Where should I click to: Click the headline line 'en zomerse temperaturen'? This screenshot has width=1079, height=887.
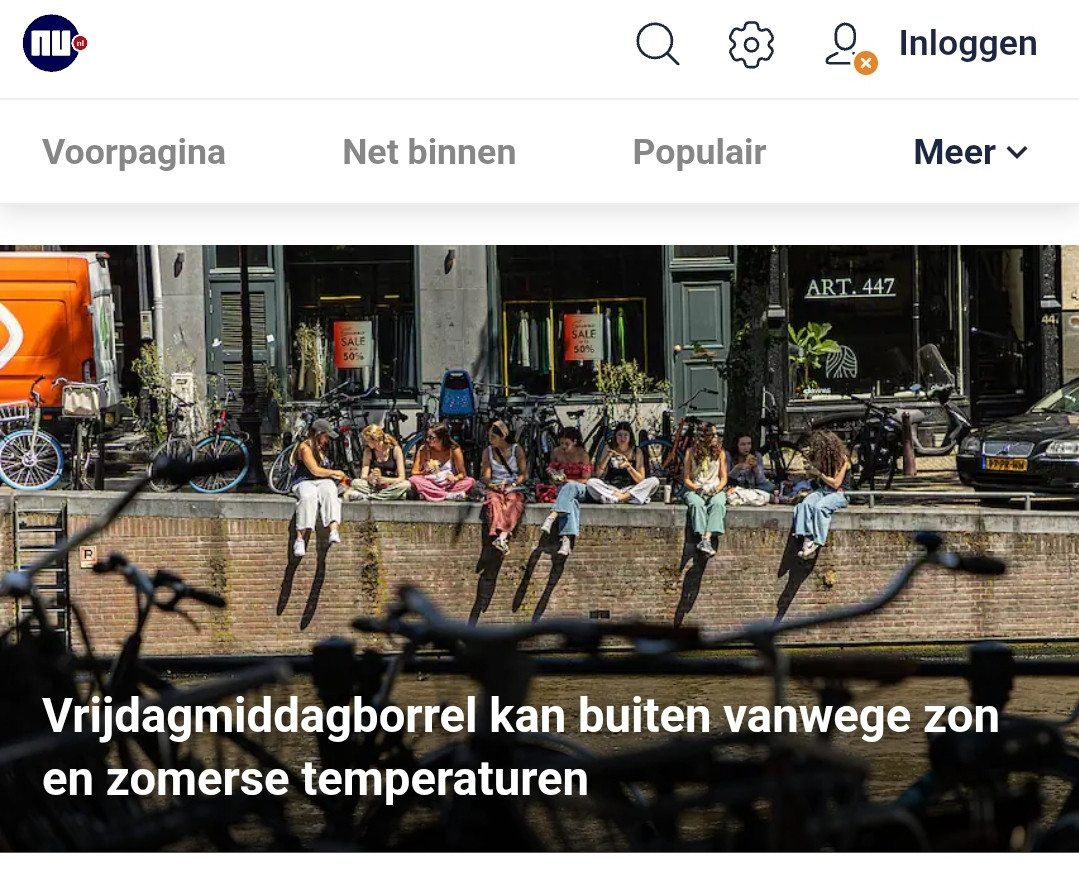pyautogui.click(x=315, y=778)
